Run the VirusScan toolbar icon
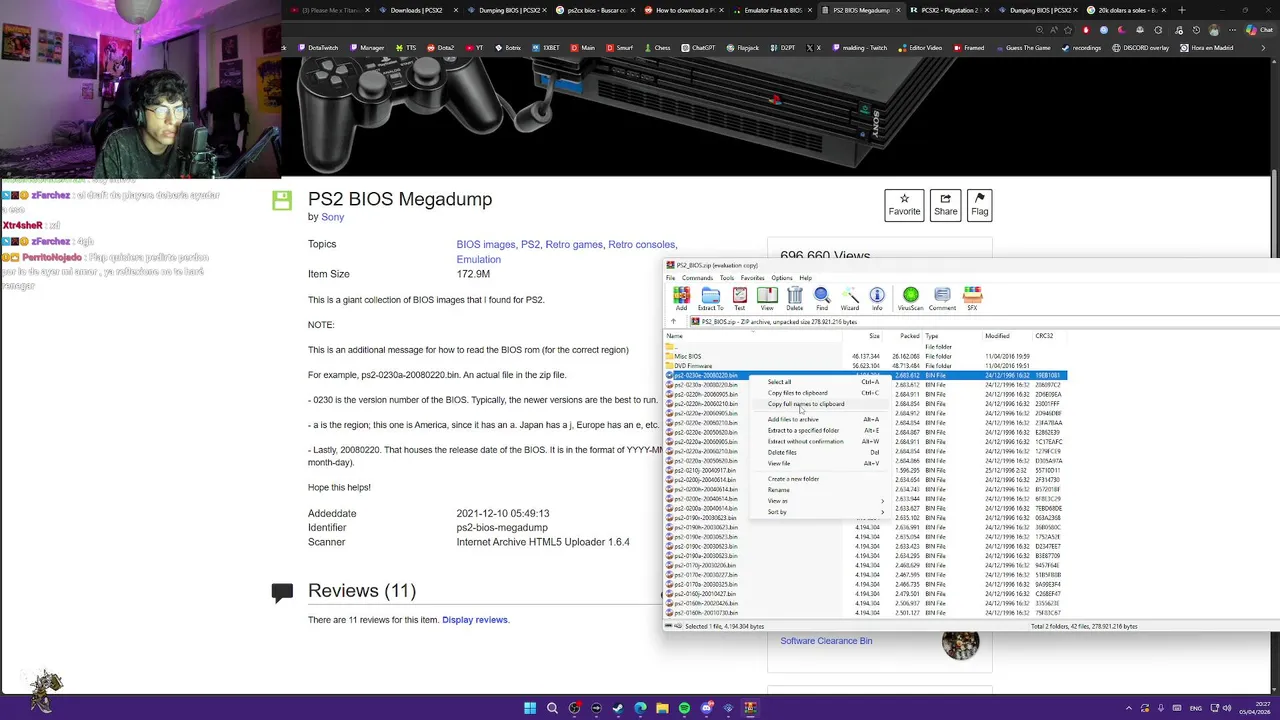The image size is (1280, 720). [910, 298]
